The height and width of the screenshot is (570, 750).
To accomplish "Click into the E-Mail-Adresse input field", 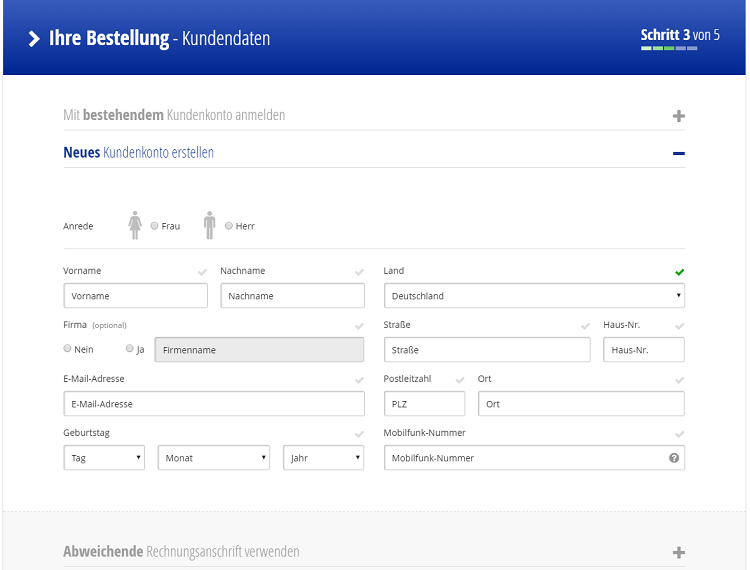I will (213, 404).
